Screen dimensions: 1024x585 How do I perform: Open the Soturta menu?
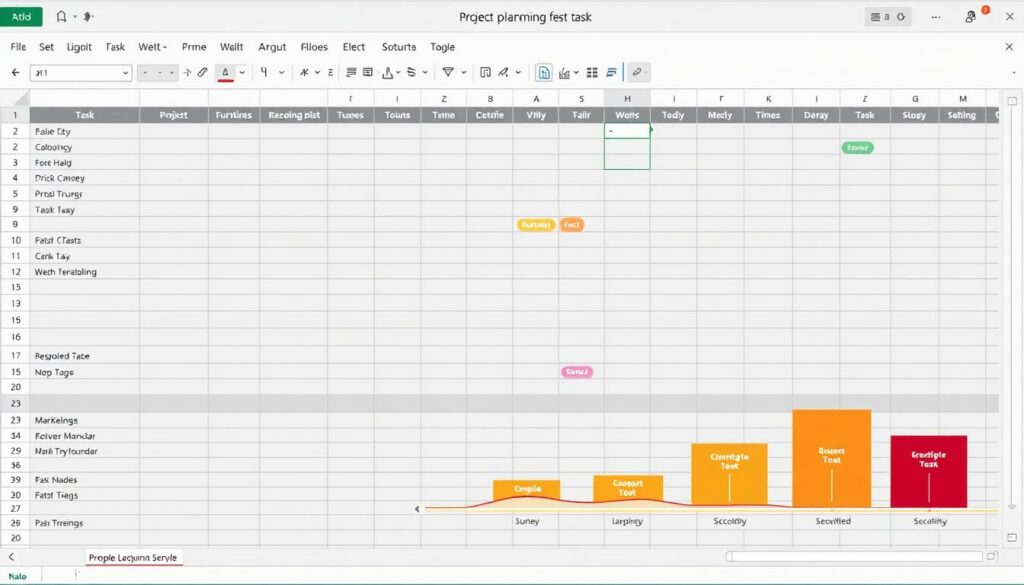pos(399,47)
